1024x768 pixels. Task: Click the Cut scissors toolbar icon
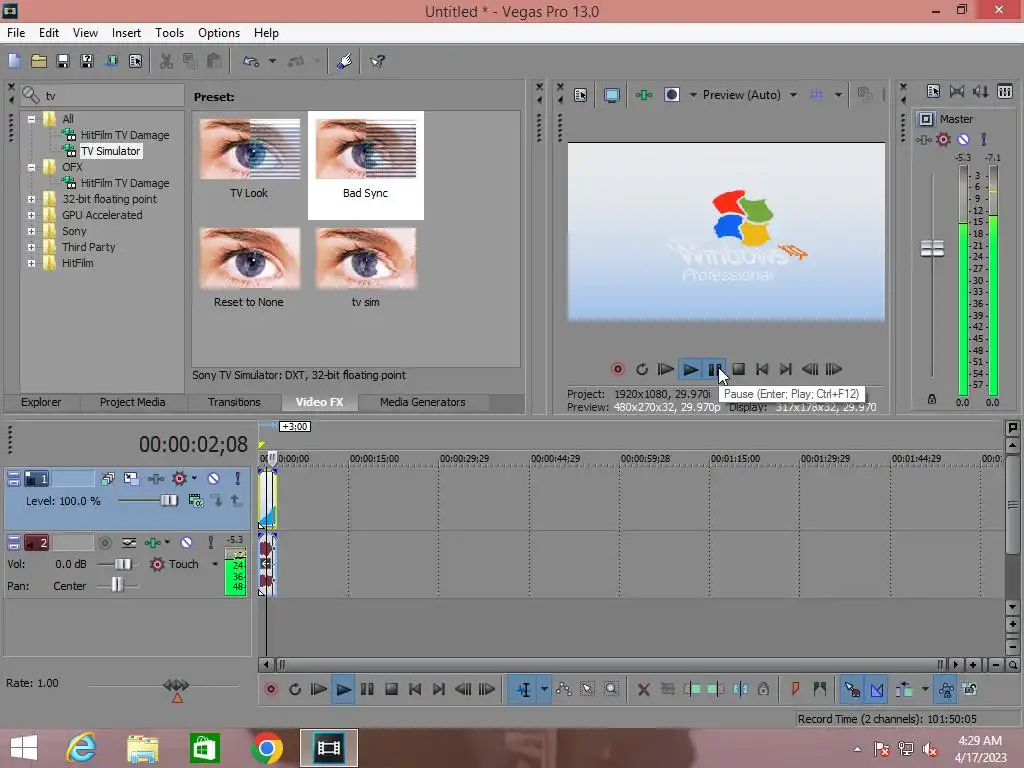click(167, 61)
